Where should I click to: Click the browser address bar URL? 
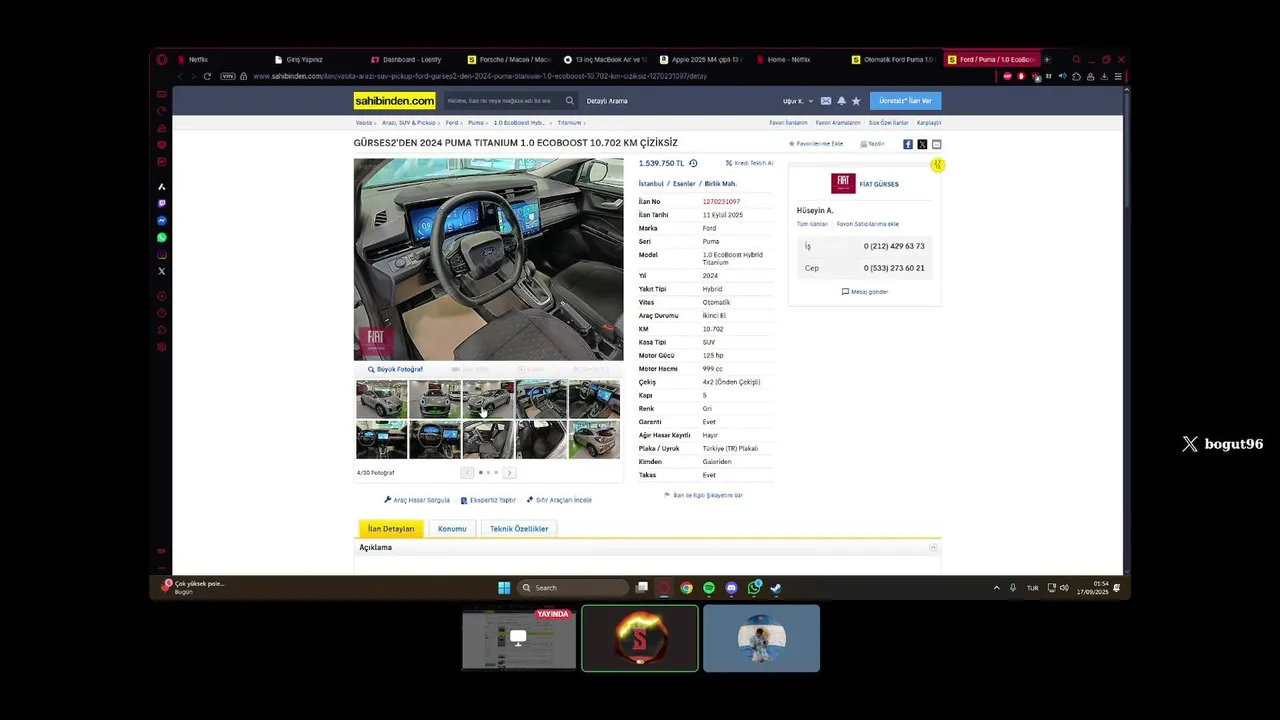pyautogui.click(x=480, y=76)
